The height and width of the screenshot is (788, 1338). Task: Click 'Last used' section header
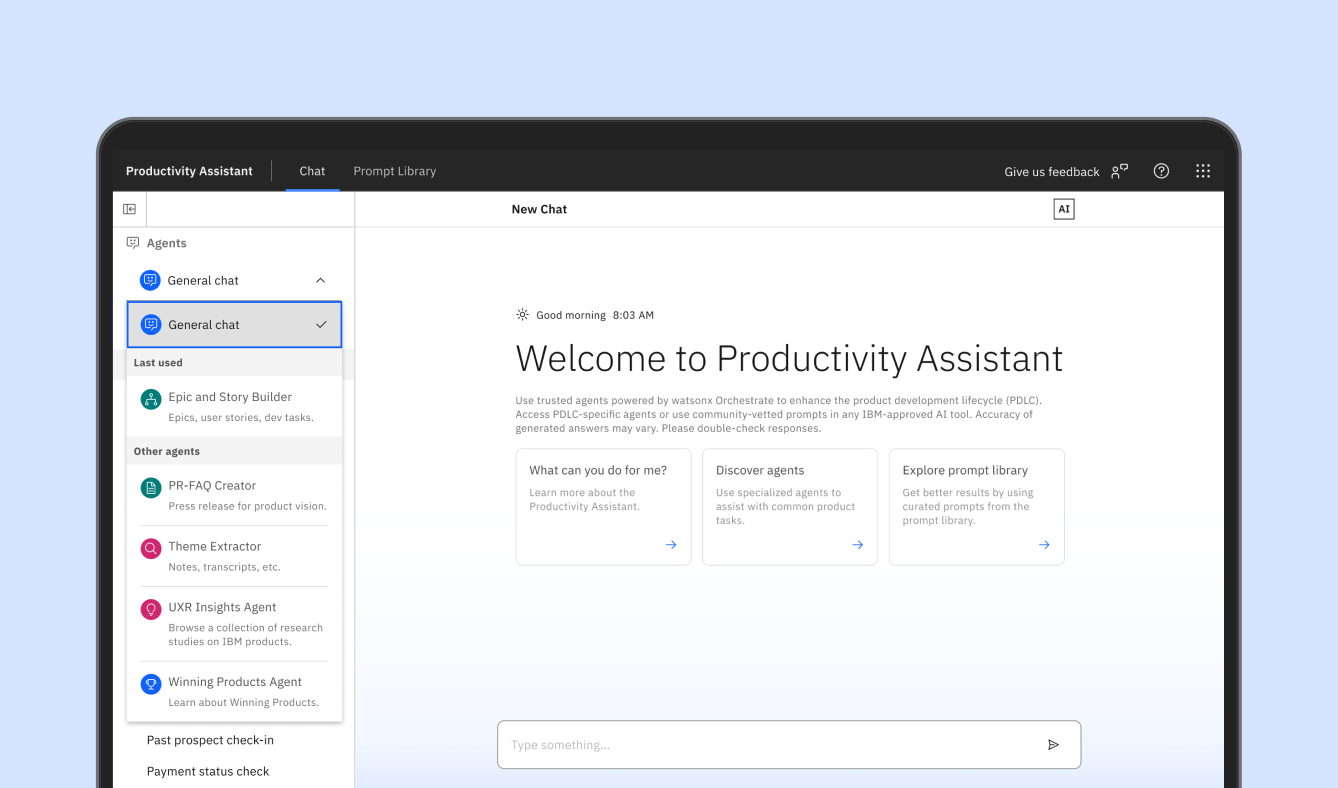click(158, 363)
